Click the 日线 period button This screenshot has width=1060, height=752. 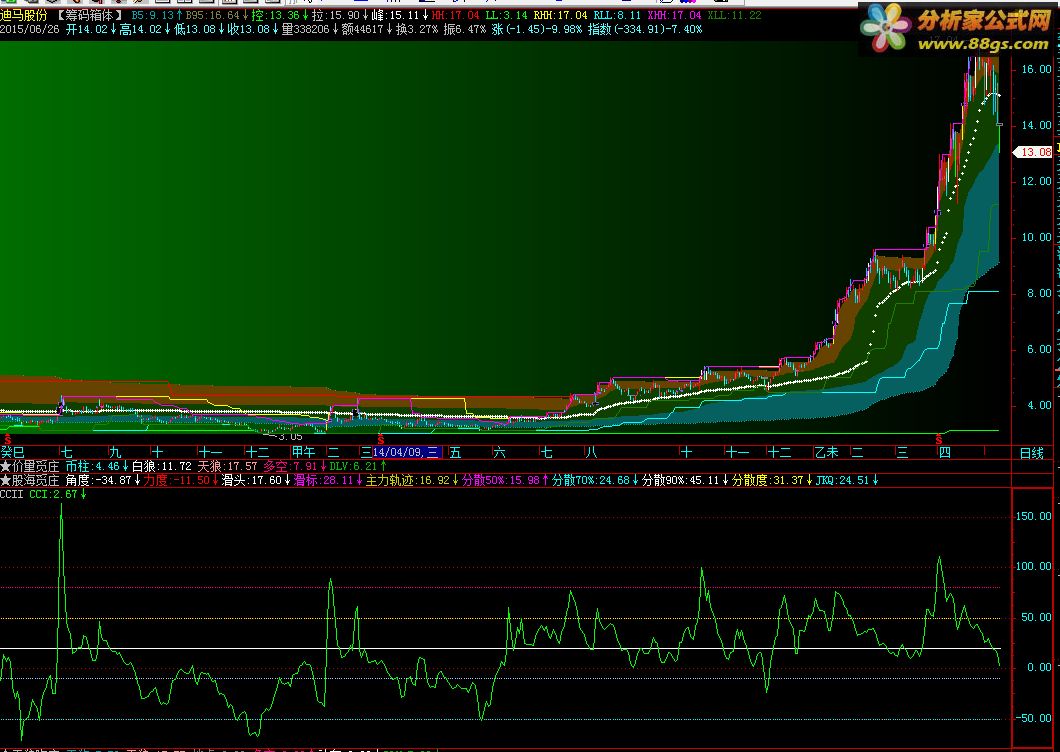[1032, 453]
